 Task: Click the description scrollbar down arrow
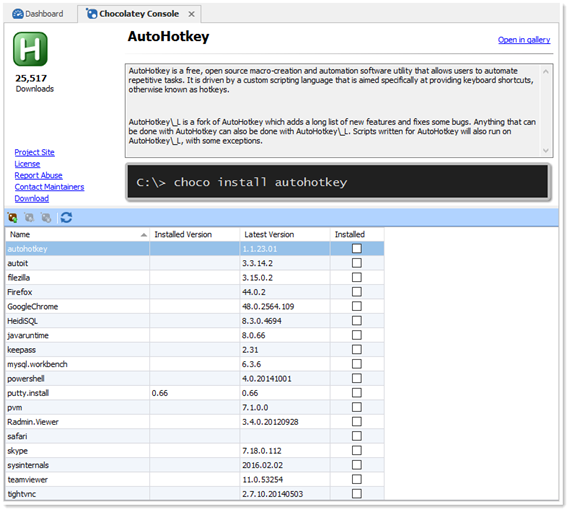point(546,151)
